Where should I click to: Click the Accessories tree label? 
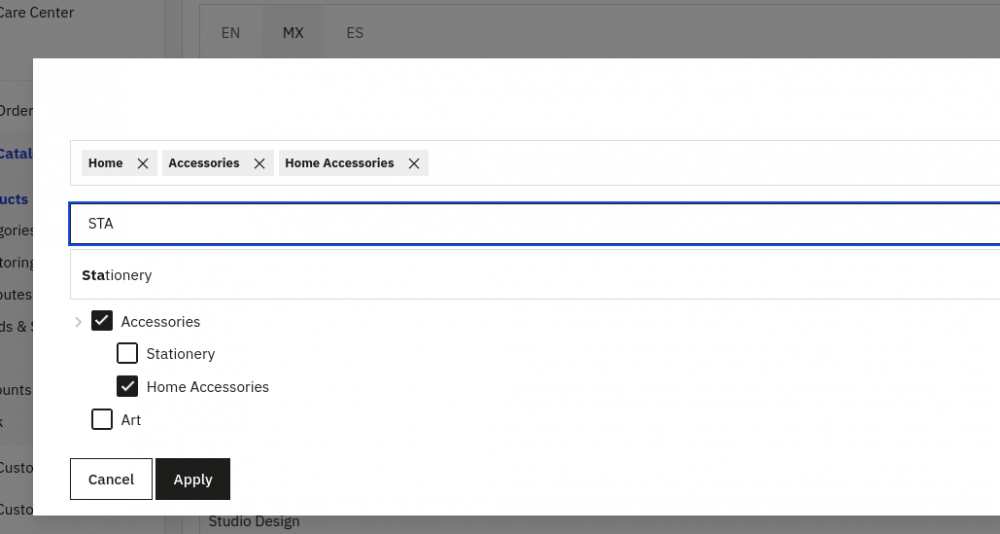pyautogui.click(x=160, y=322)
